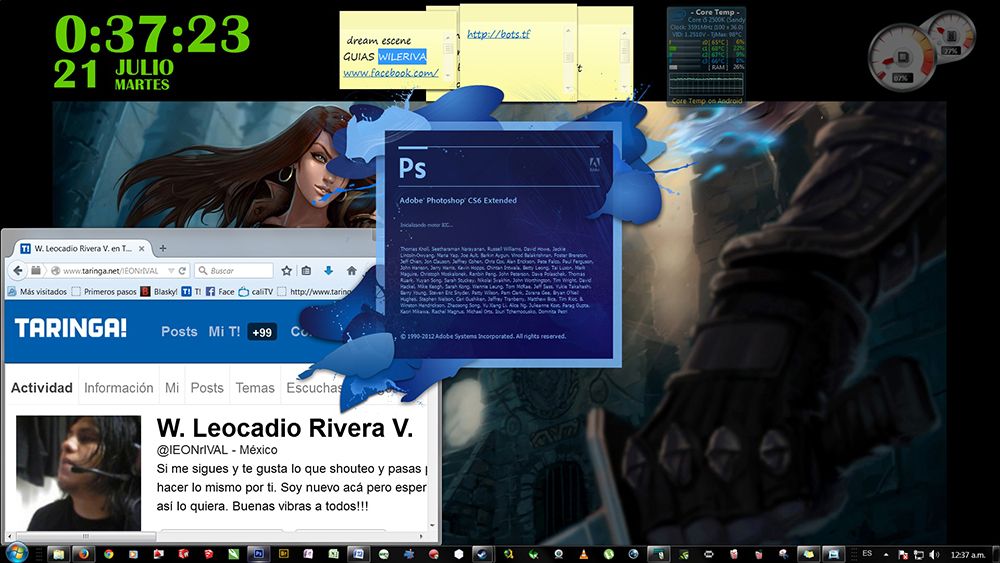Click the profile photo thumbnail
This screenshot has height=563, width=1000.
[x=78, y=473]
